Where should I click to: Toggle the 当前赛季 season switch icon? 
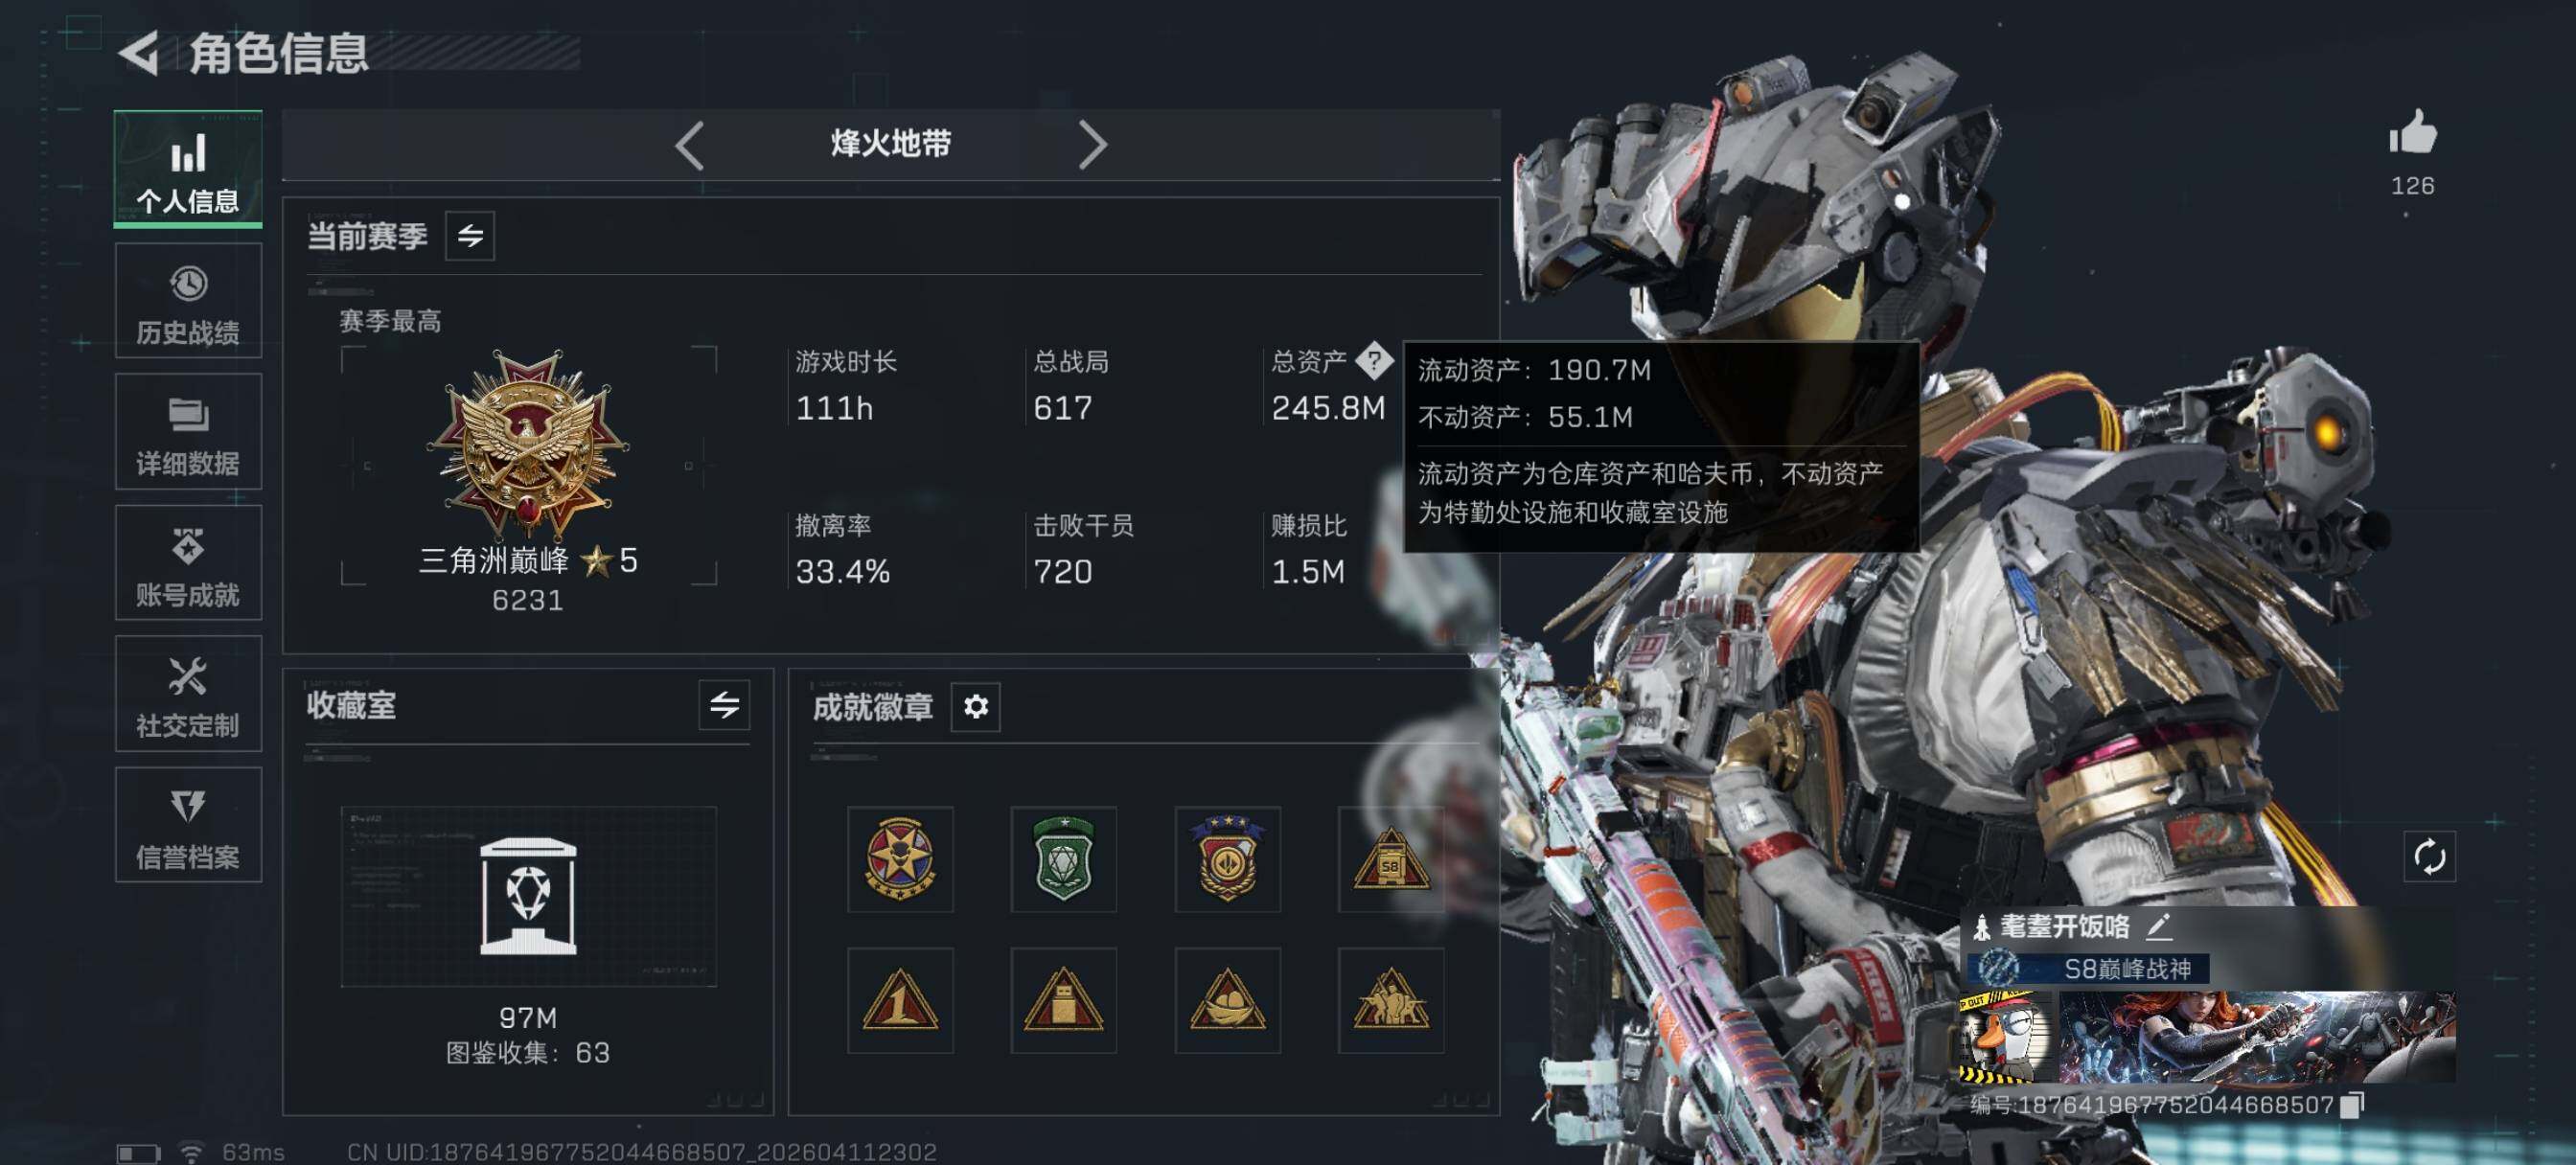470,236
